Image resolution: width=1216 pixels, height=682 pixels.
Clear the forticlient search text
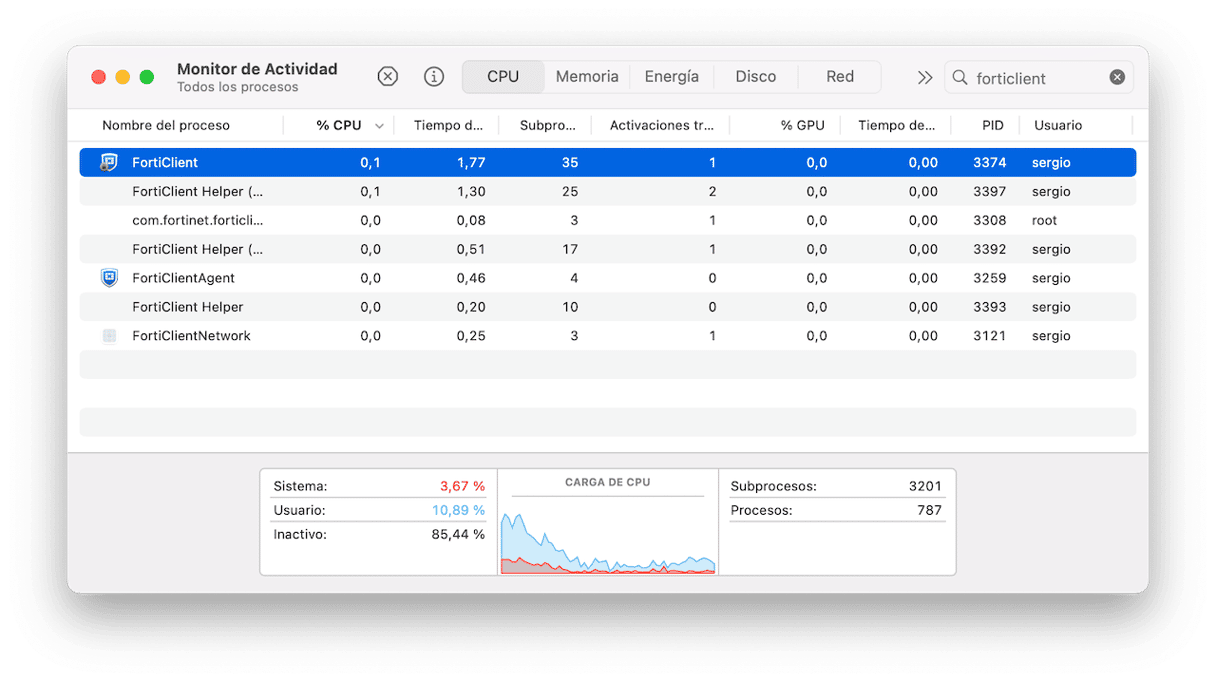click(1117, 77)
